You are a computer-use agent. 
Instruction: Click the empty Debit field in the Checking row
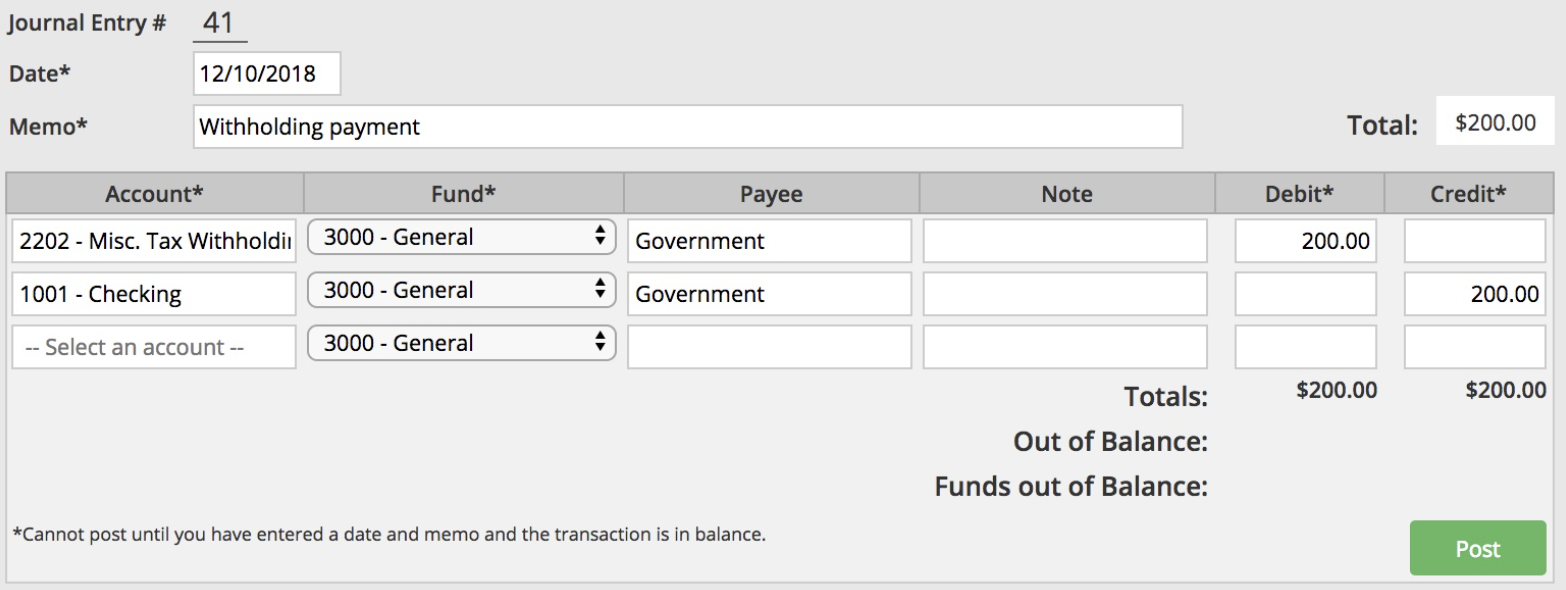(1305, 294)
